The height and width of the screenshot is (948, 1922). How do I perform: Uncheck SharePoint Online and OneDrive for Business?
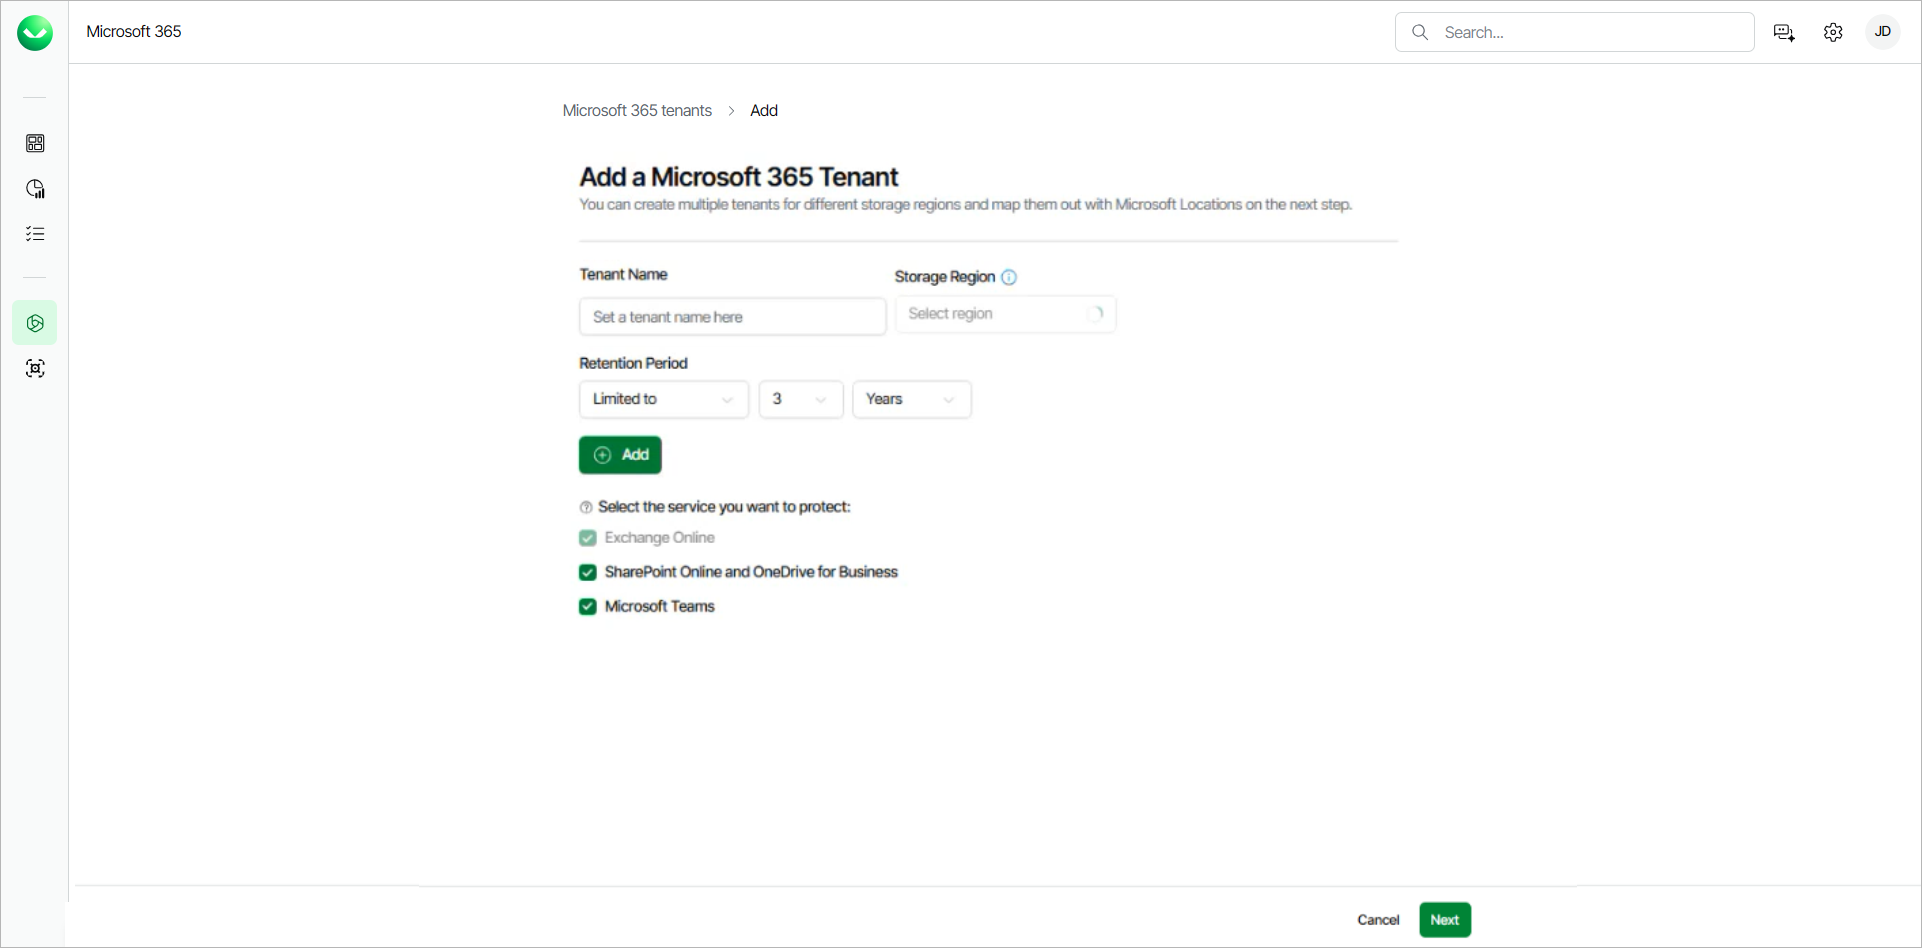tap(588, 572)
